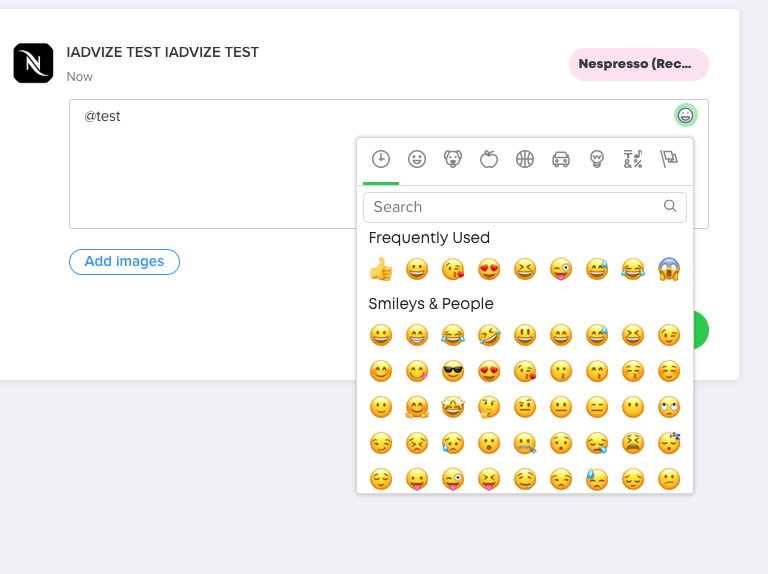Image resolution: width=768 pixels, height=574 pixels.
Task: Click the "Now" timestamp
Action: click(79, 77)
